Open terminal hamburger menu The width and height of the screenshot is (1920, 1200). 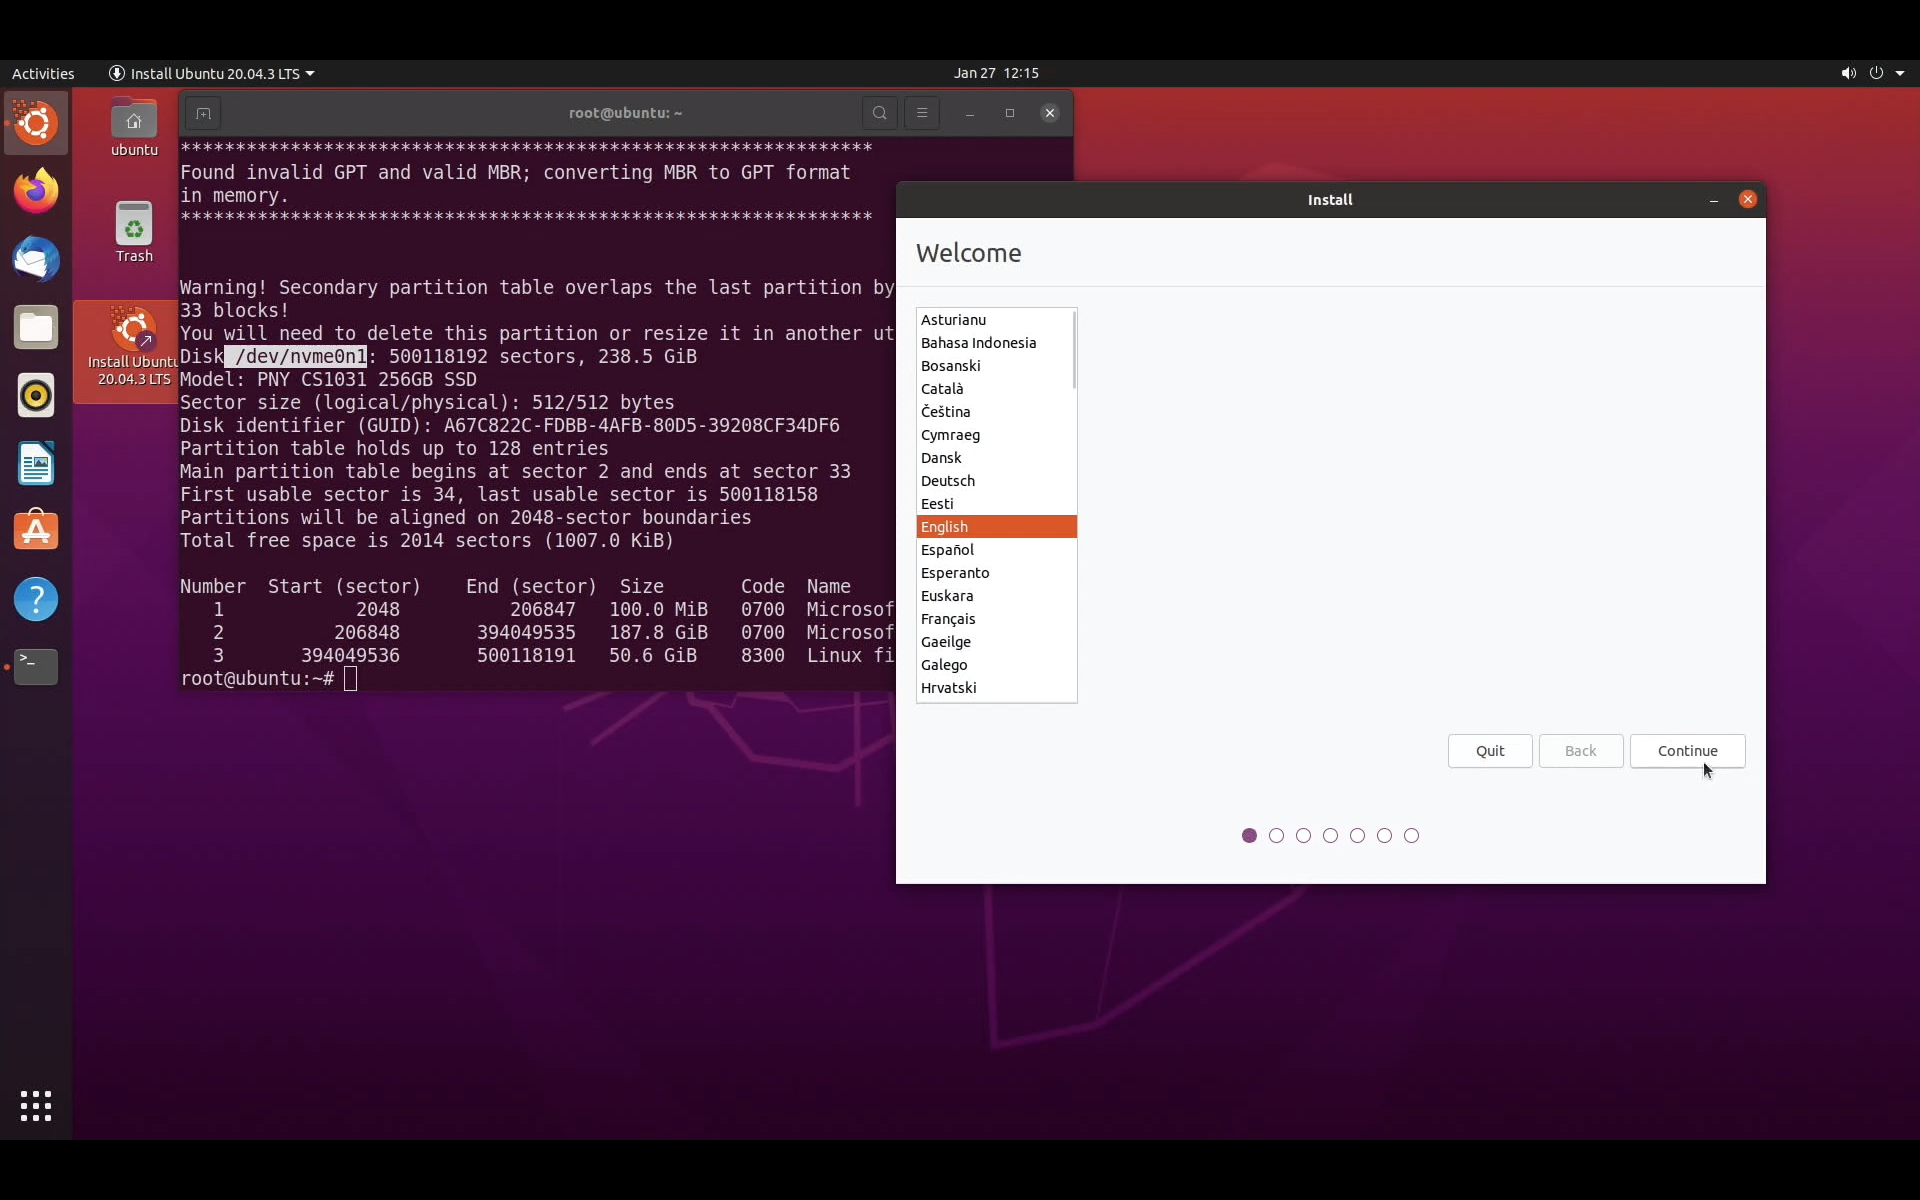922,113
